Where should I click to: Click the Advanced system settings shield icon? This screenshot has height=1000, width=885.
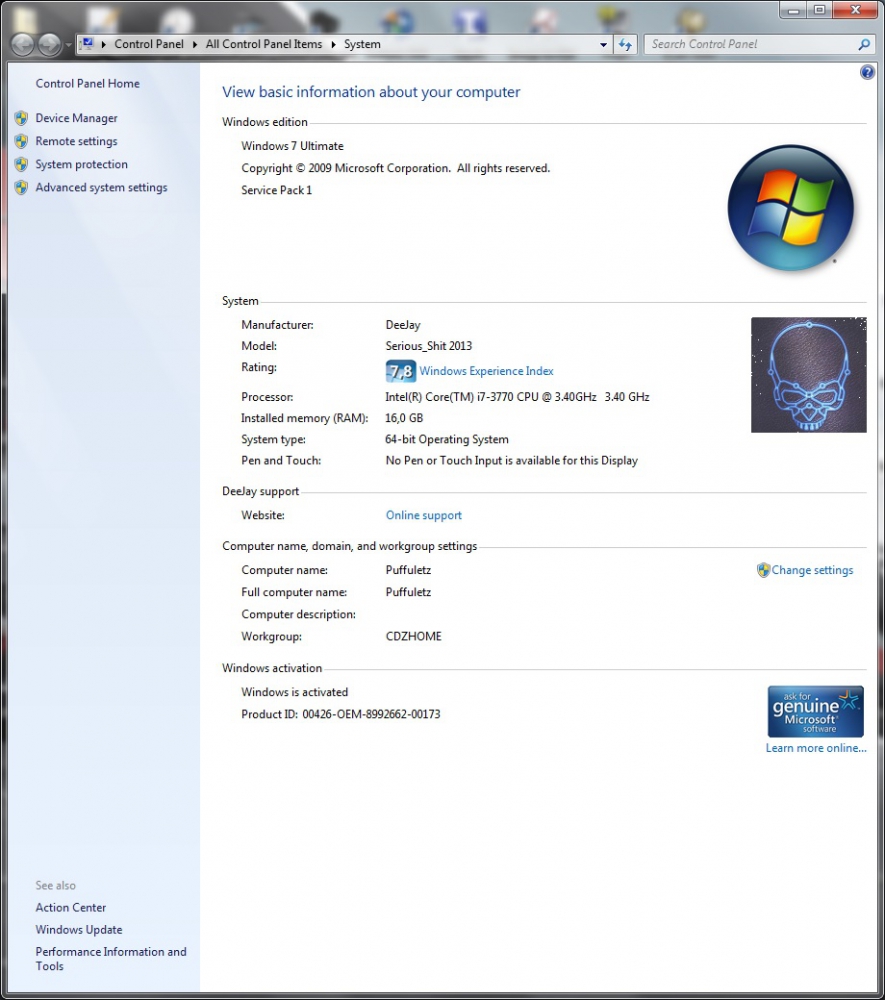click(x=21, y=187)
